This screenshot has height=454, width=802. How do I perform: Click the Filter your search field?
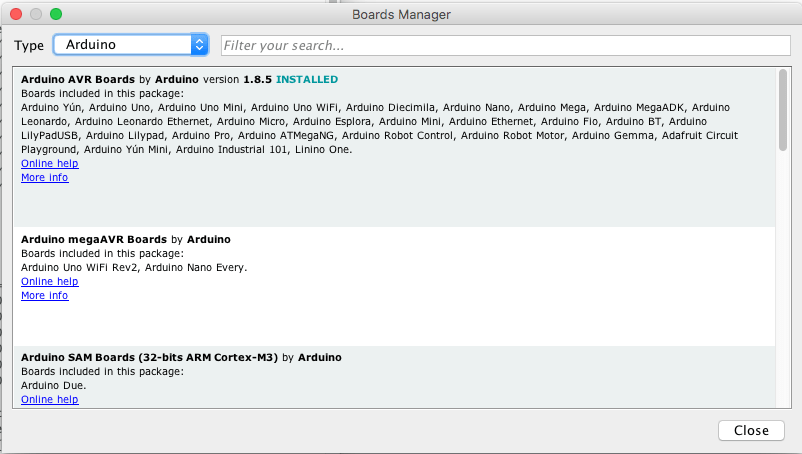coord(506,46)
